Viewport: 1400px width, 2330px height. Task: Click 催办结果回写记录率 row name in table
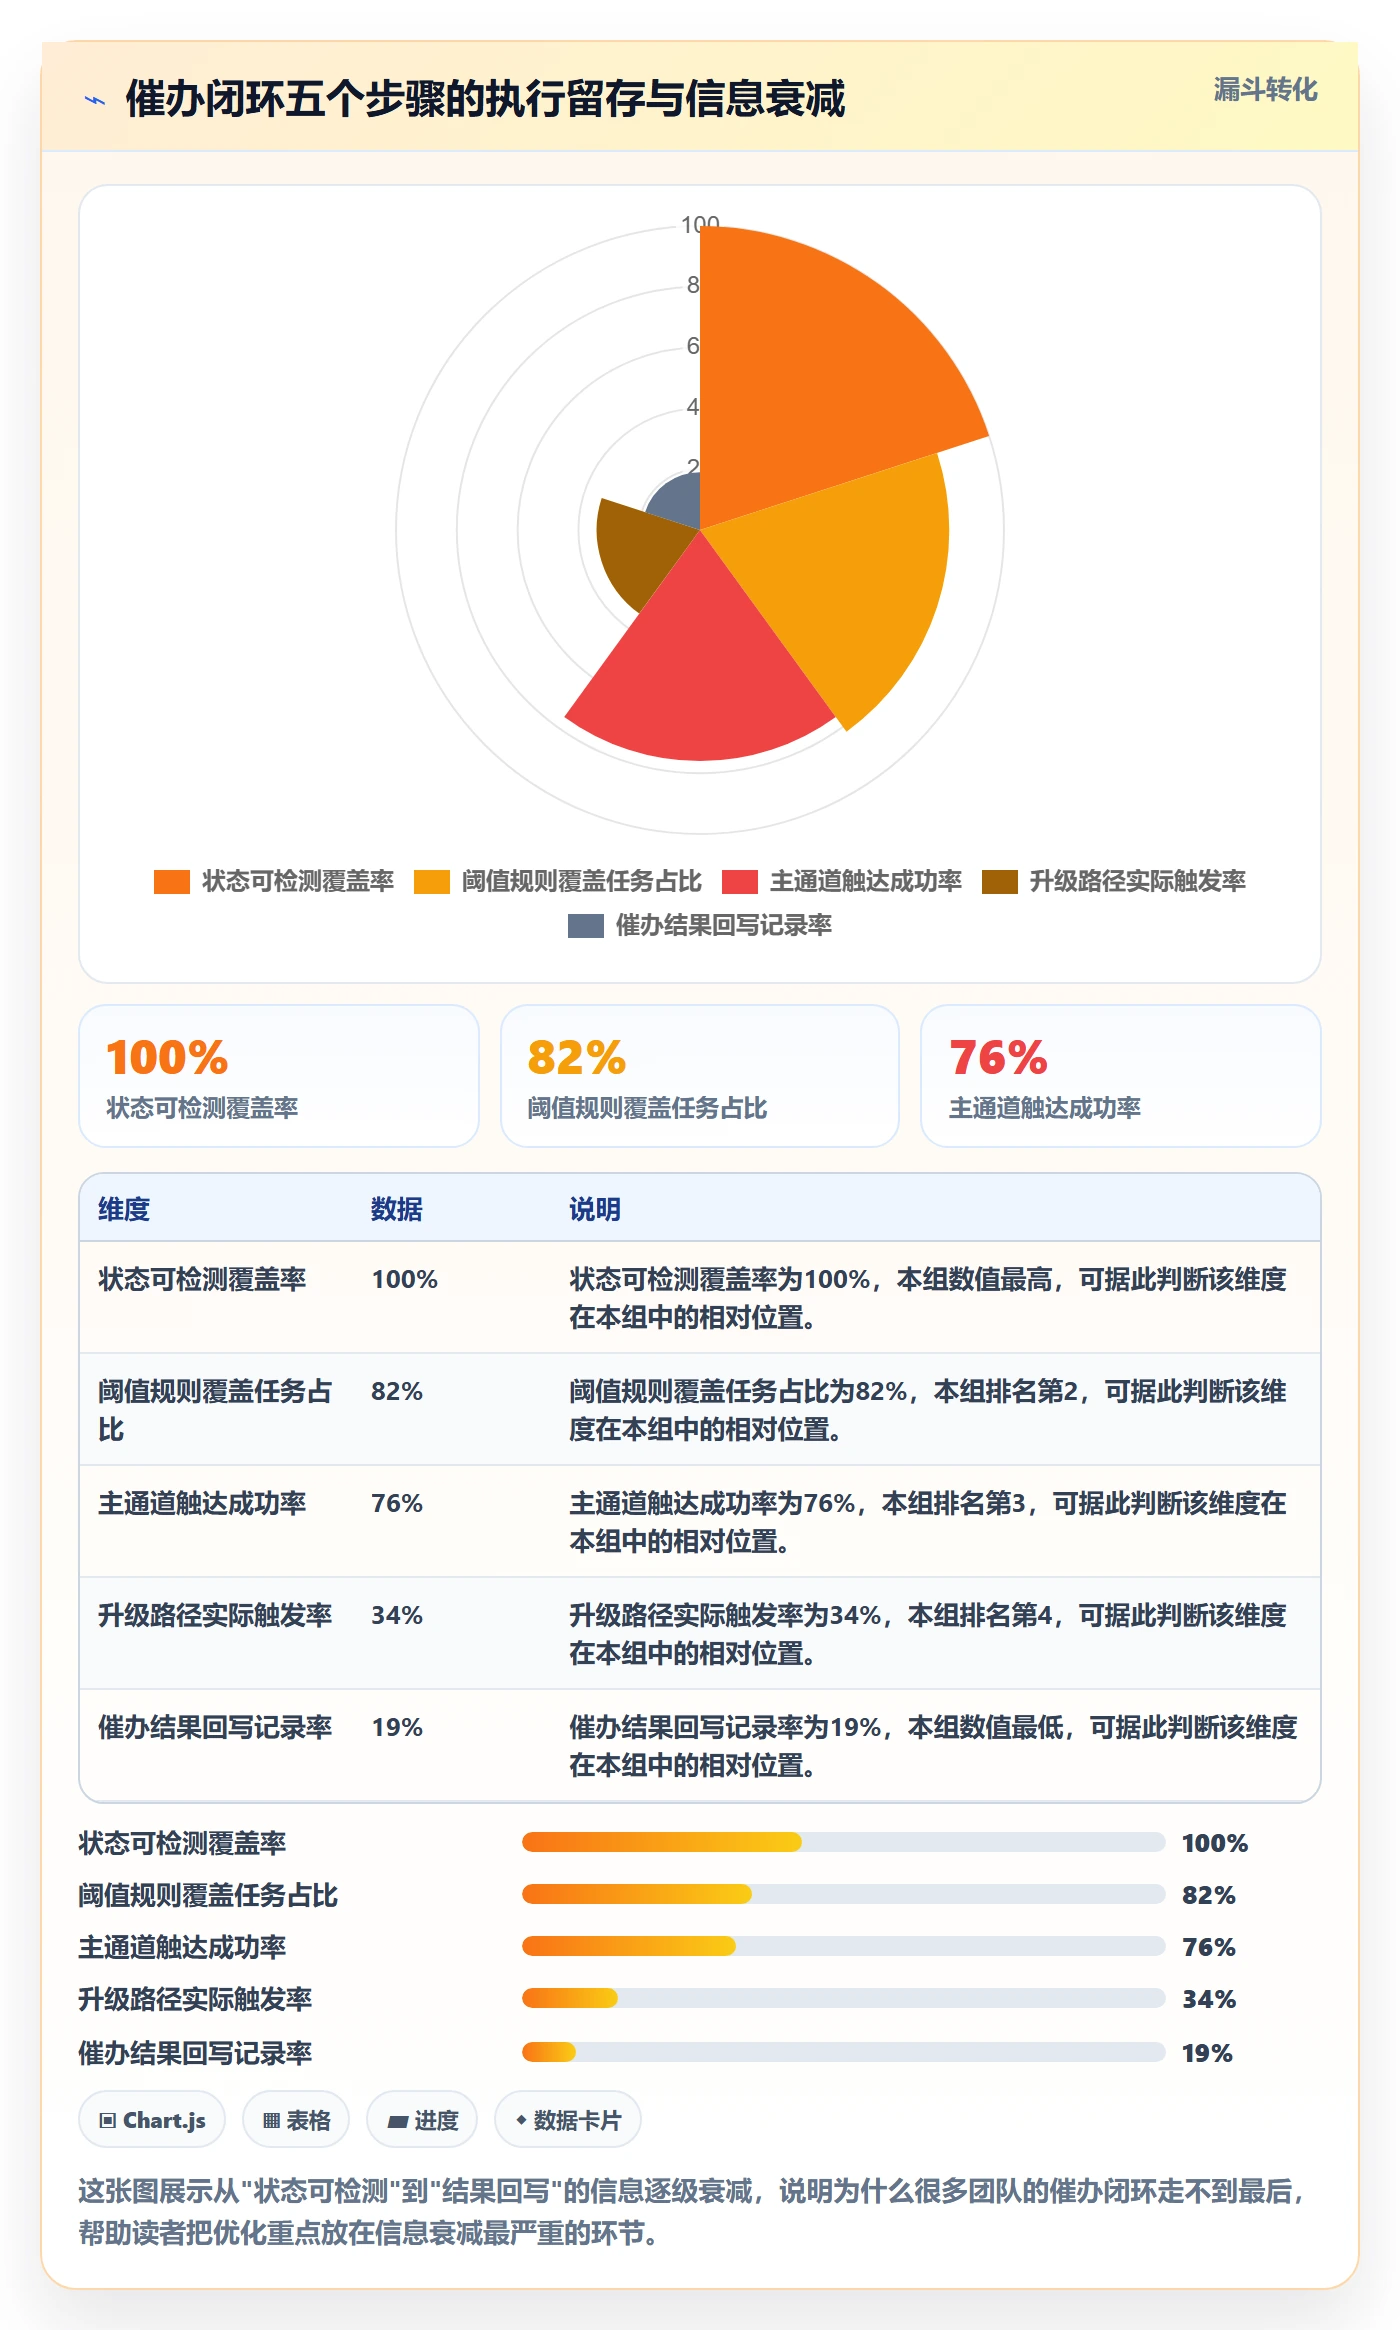click(x=215, y=1727)
